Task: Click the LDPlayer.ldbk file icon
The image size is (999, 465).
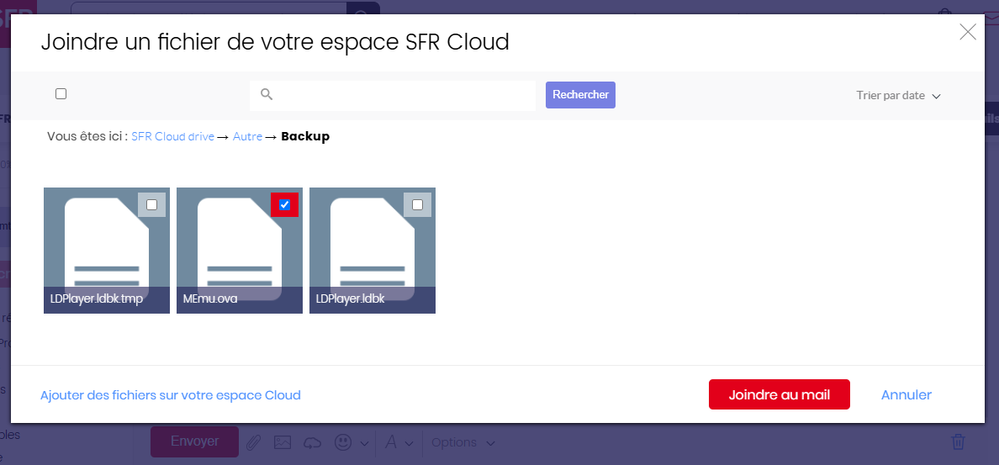Action: point(372,245)
